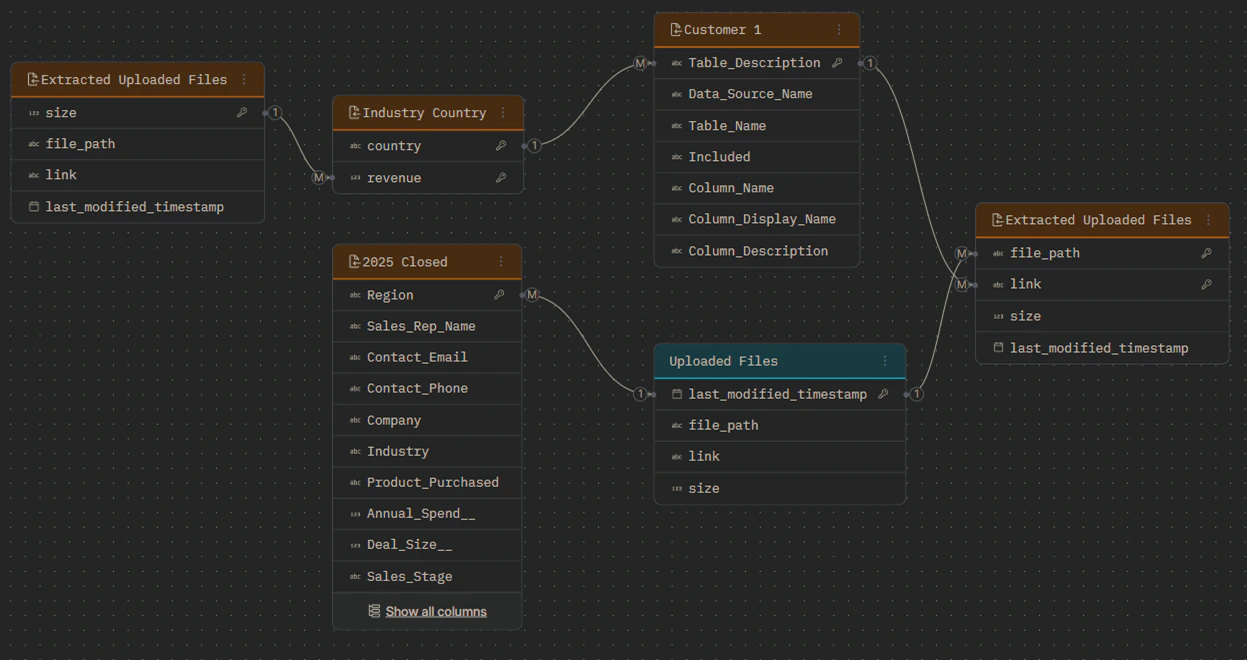
Task: Open the Uploaded Files table options menu
Action: point(885,361)
